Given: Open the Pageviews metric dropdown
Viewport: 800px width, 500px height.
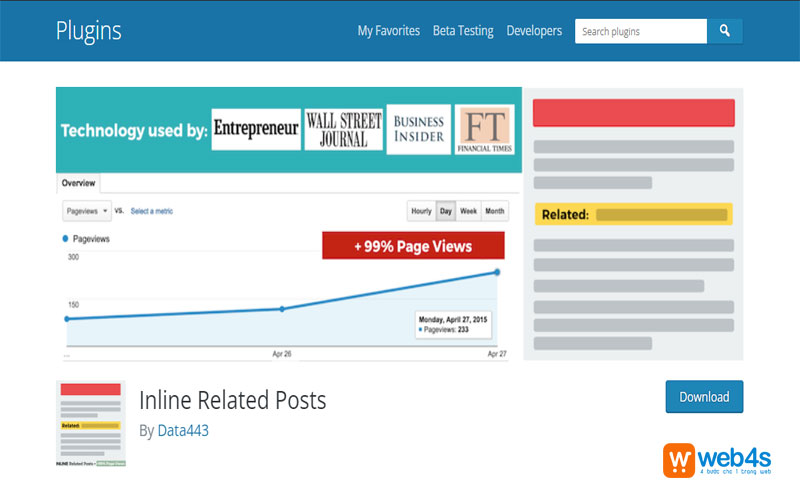Looking at the screenshot, I should coord(87,211).
